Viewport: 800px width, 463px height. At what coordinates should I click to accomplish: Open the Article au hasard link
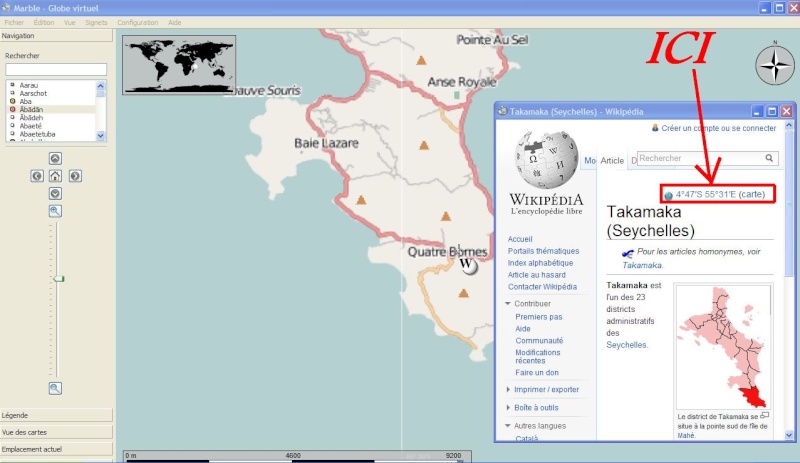click(537, 275)
